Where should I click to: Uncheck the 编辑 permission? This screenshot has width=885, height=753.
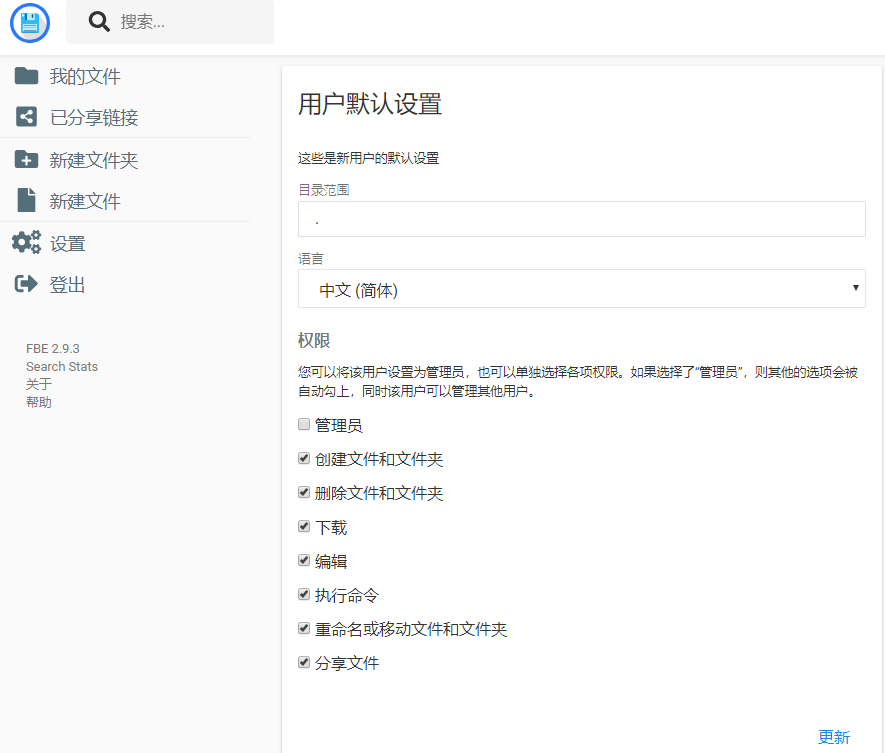pyautogui.click(x=303, y=560)
